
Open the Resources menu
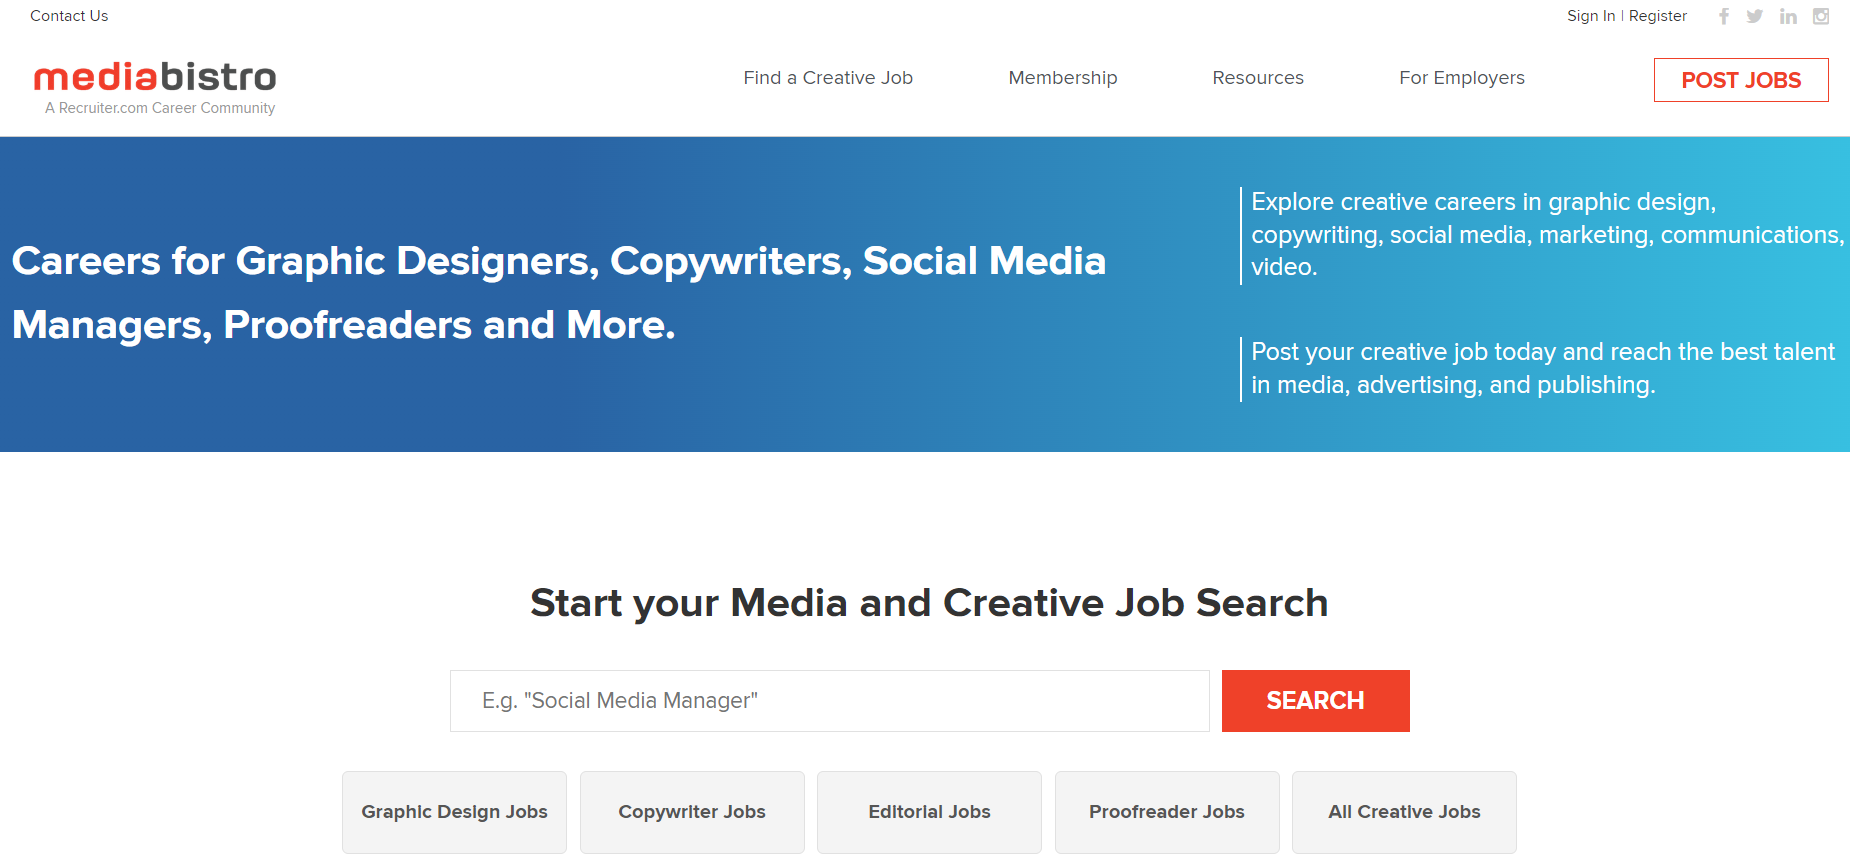1258,78
